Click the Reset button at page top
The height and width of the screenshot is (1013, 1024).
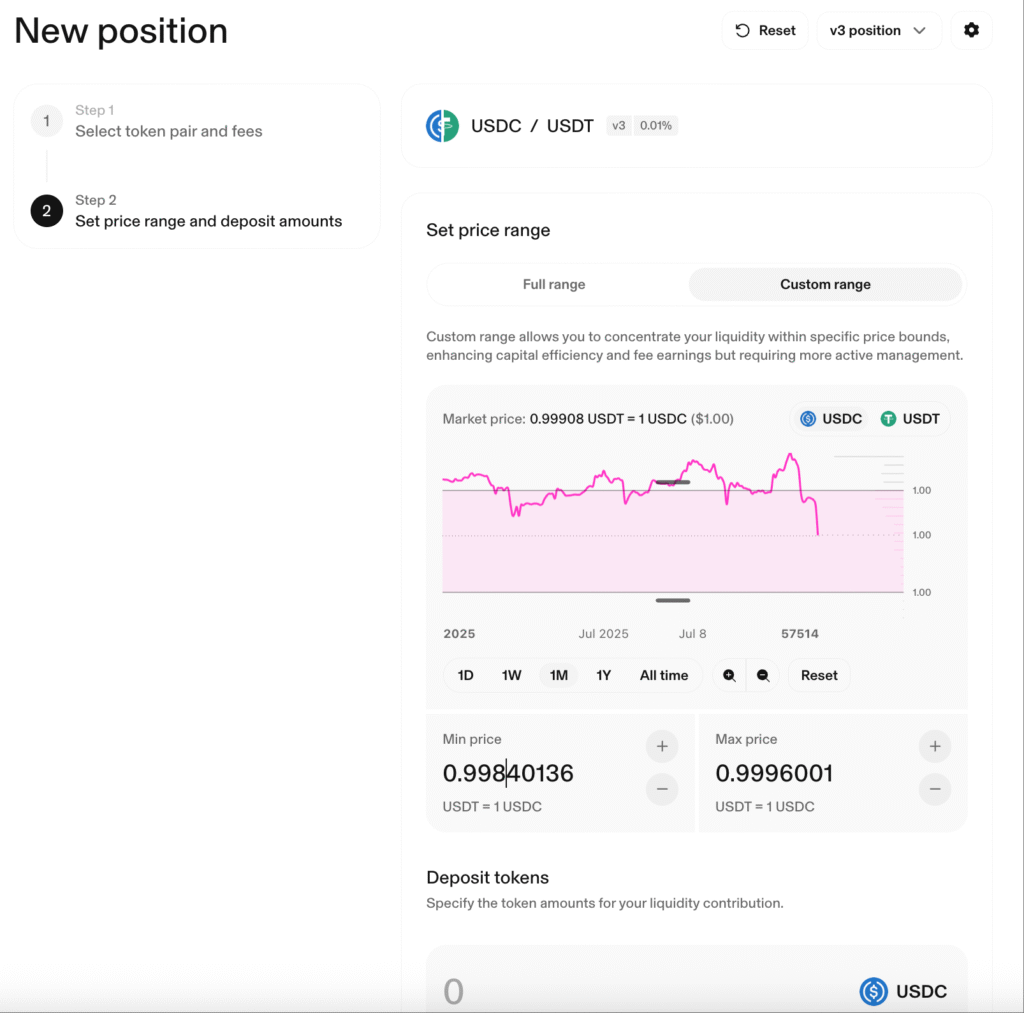click(765, 31)
